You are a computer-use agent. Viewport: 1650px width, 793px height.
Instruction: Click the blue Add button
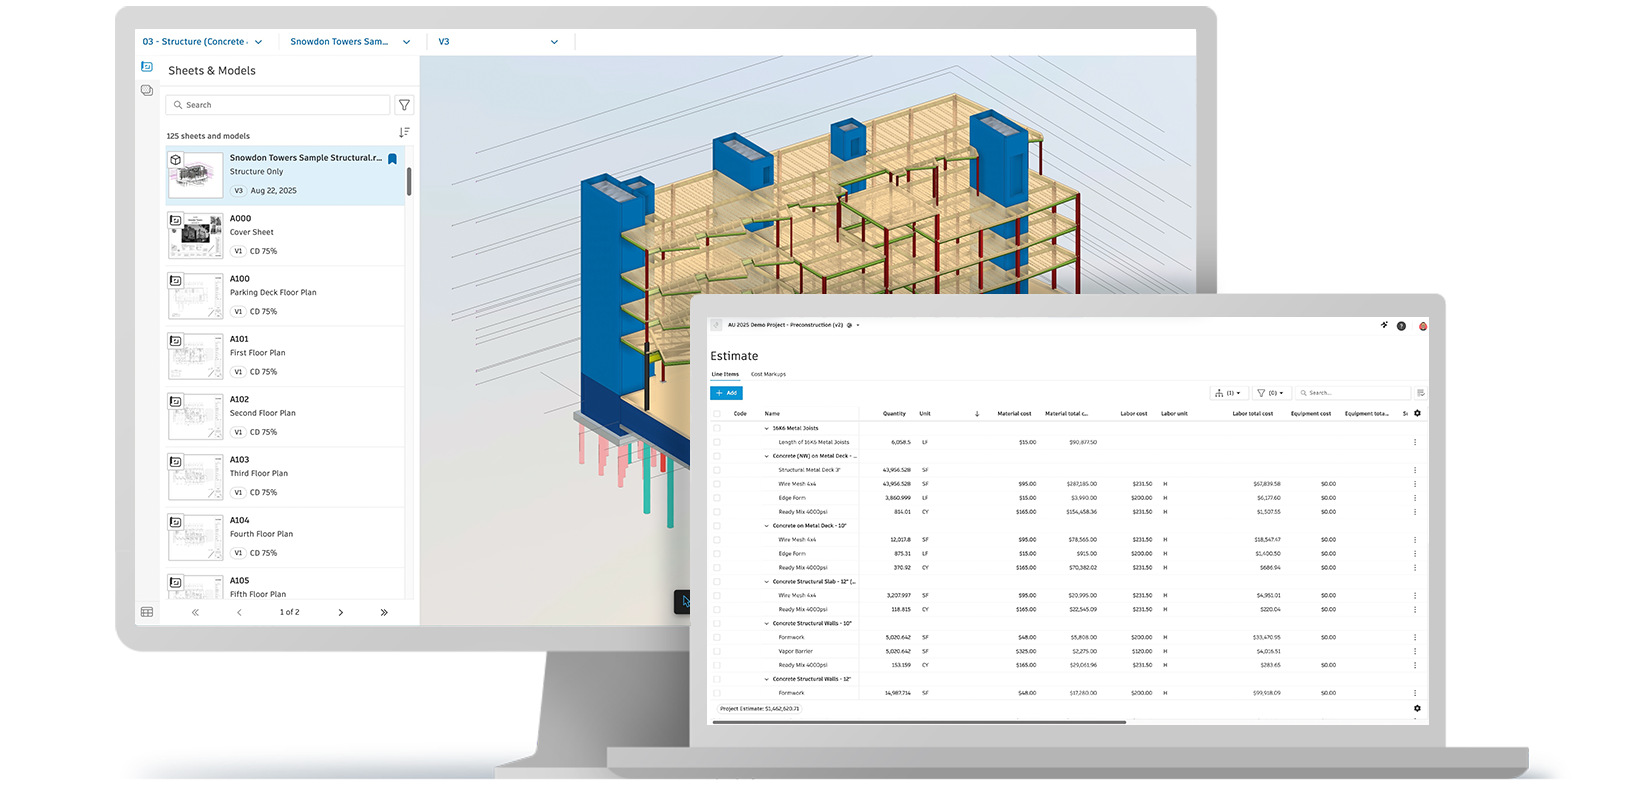(726, 393)
